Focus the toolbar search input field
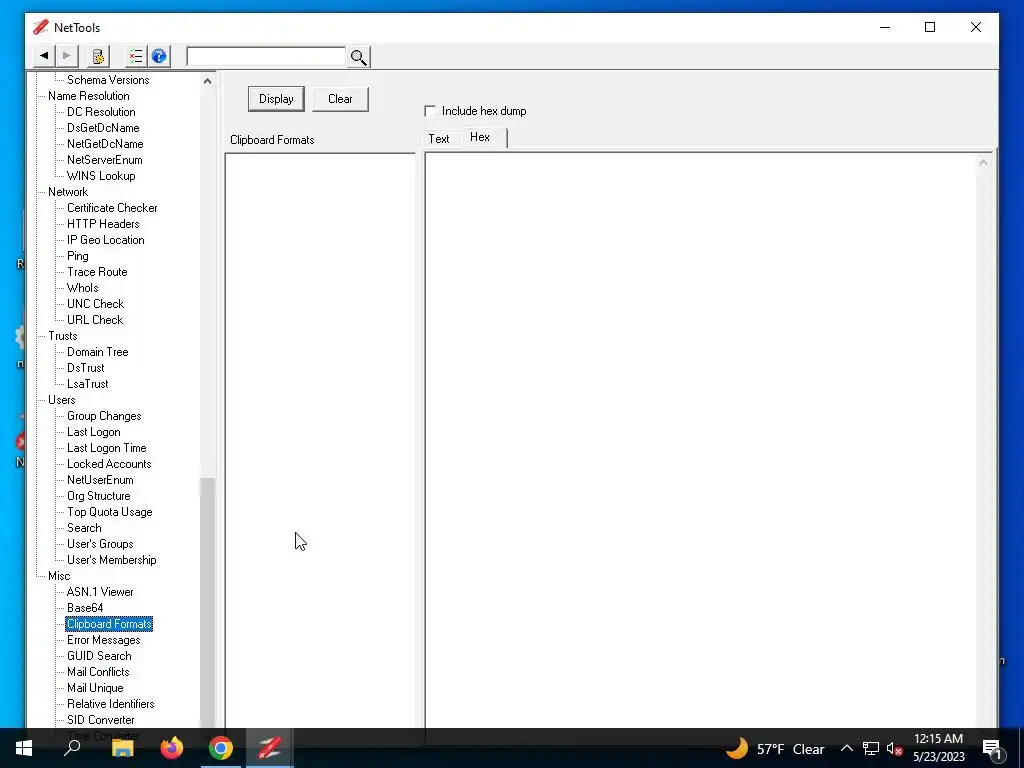The width and height of the screenshot is (1024, 768). tap(266, 56)
